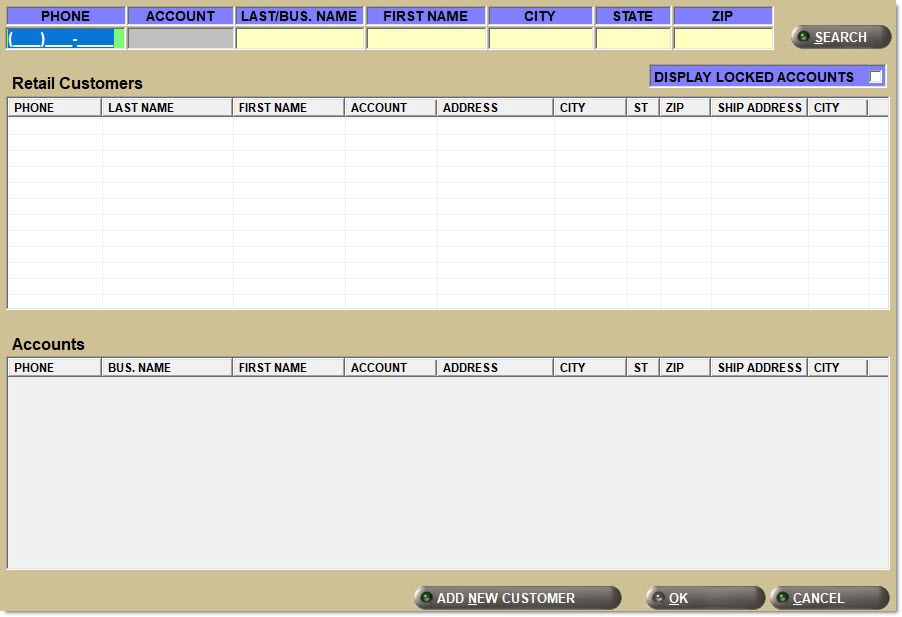Sort Accounts table by Zip column

pyautogui.click(x=685, y=367)
